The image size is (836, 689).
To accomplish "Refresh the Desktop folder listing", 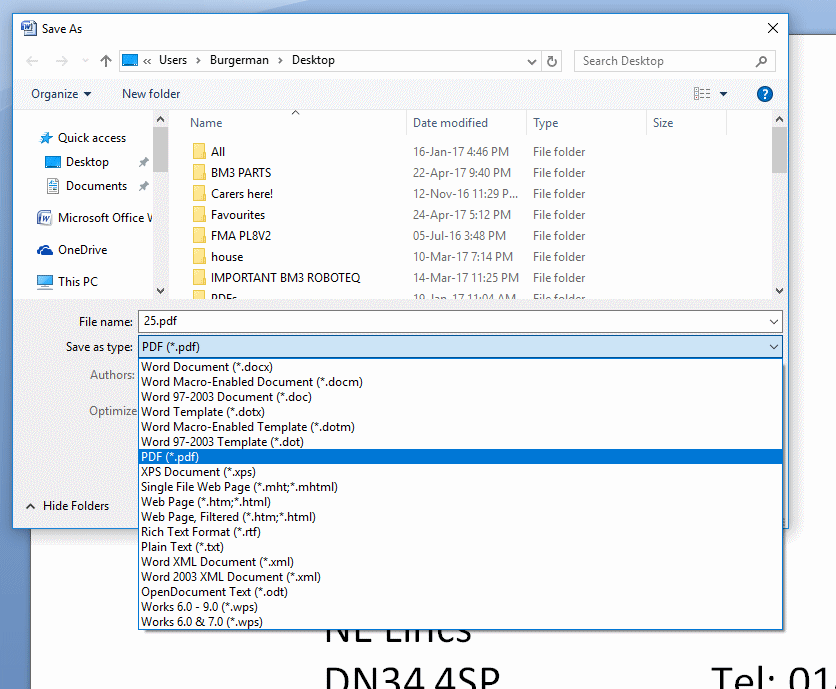I will (553, 61).
